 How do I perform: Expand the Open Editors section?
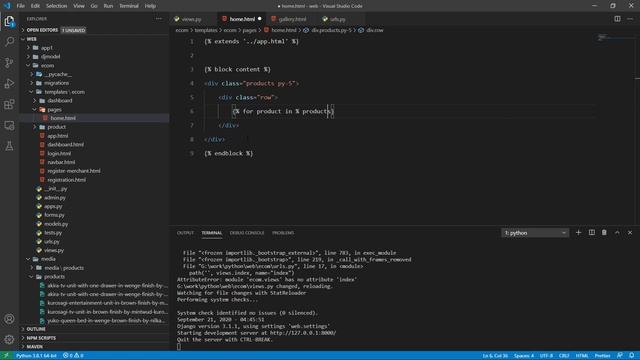95,30
